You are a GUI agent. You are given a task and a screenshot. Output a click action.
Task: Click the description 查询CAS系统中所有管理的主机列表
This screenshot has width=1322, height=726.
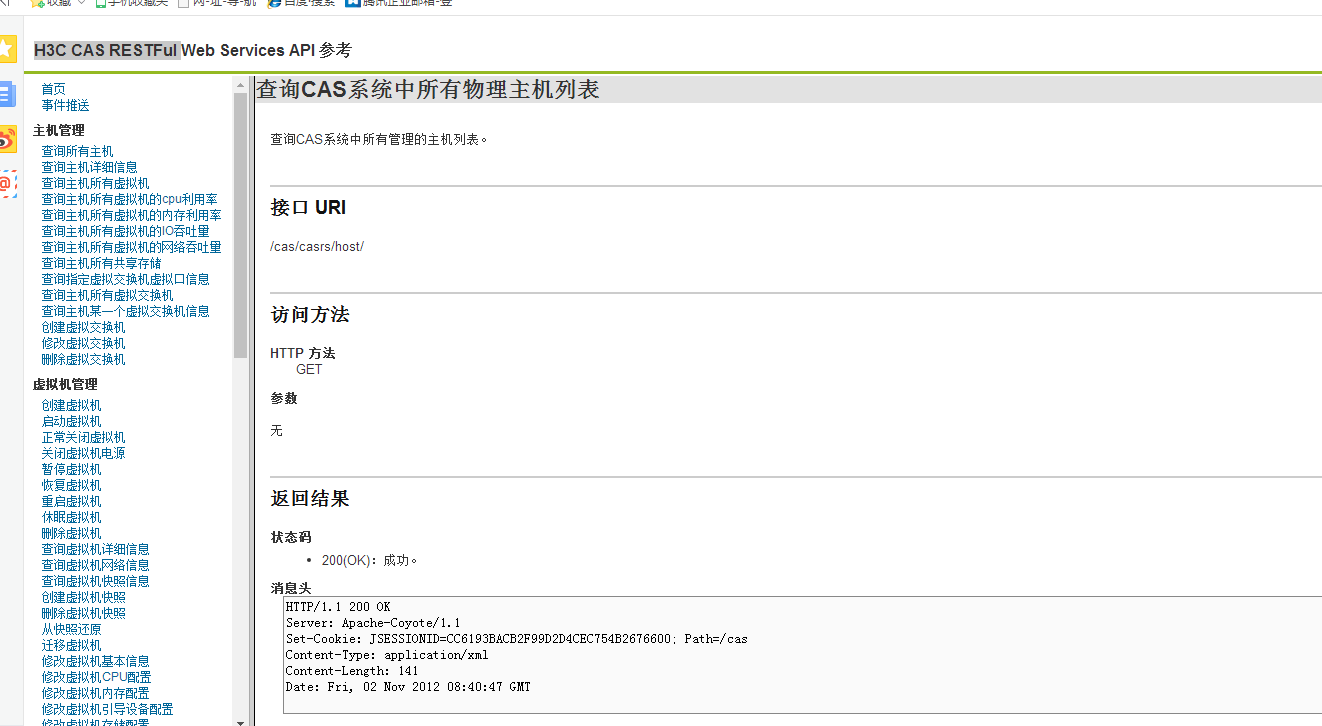point(379,139)
